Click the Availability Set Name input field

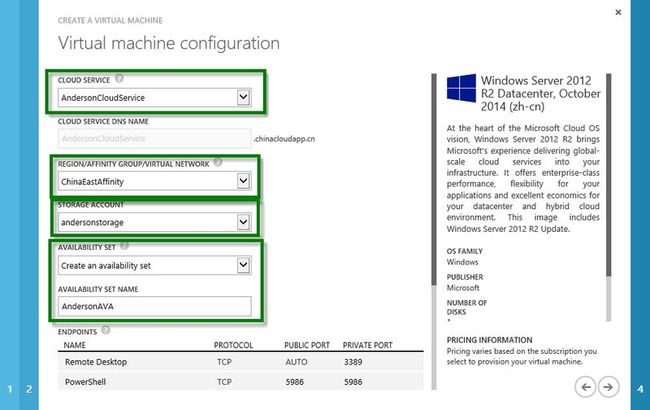point(155,306)
